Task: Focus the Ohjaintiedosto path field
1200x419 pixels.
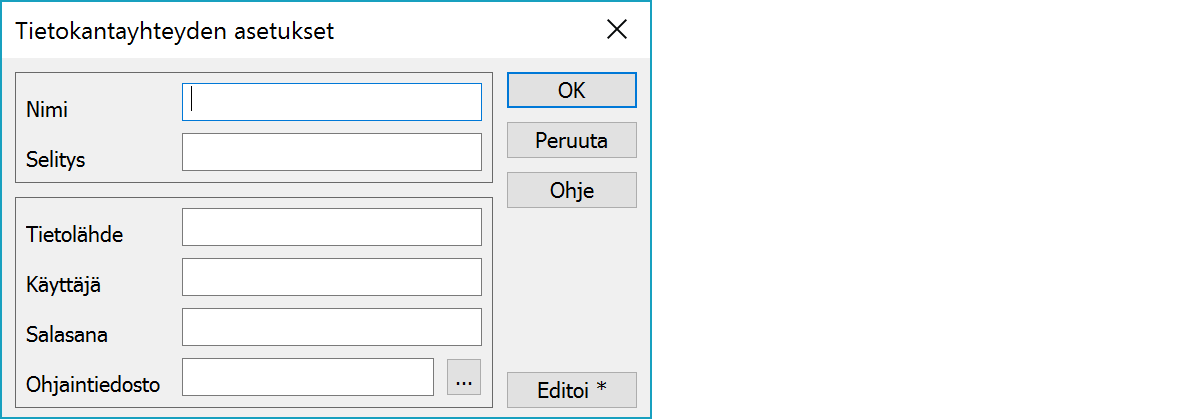Action: point(307,377)
